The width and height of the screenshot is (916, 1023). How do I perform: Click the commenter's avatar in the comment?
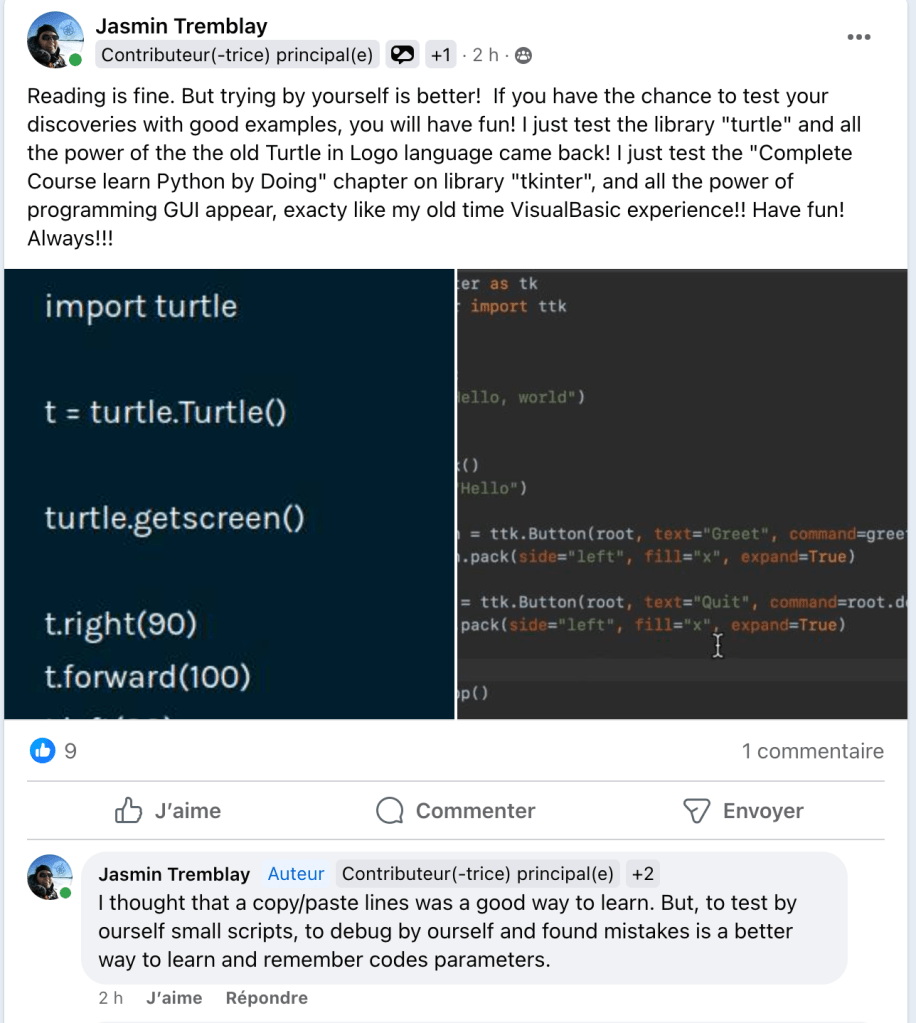point(50,877)
